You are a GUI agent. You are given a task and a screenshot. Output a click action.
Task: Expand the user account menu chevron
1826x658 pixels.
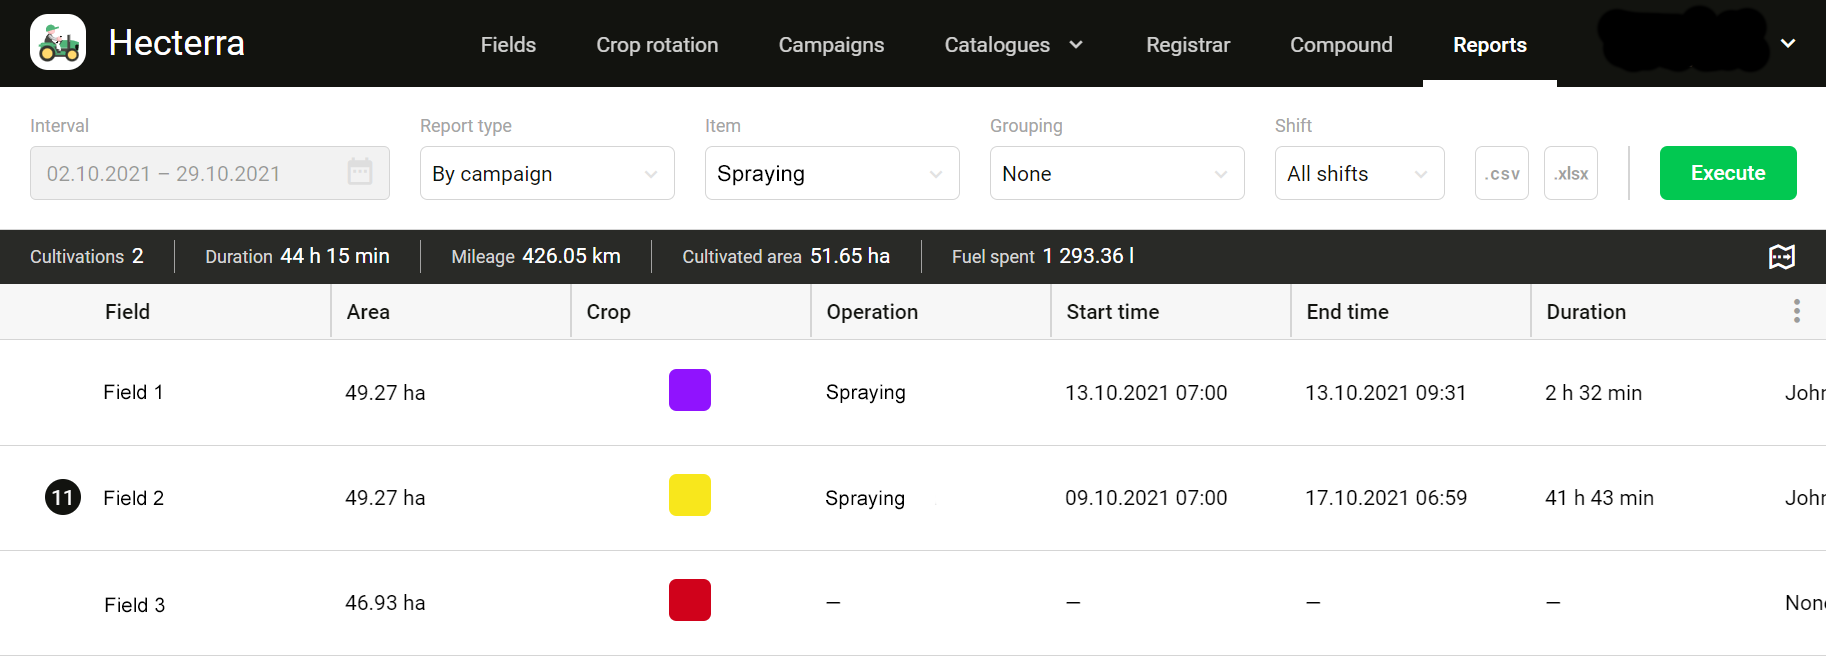click(1788, 44)
